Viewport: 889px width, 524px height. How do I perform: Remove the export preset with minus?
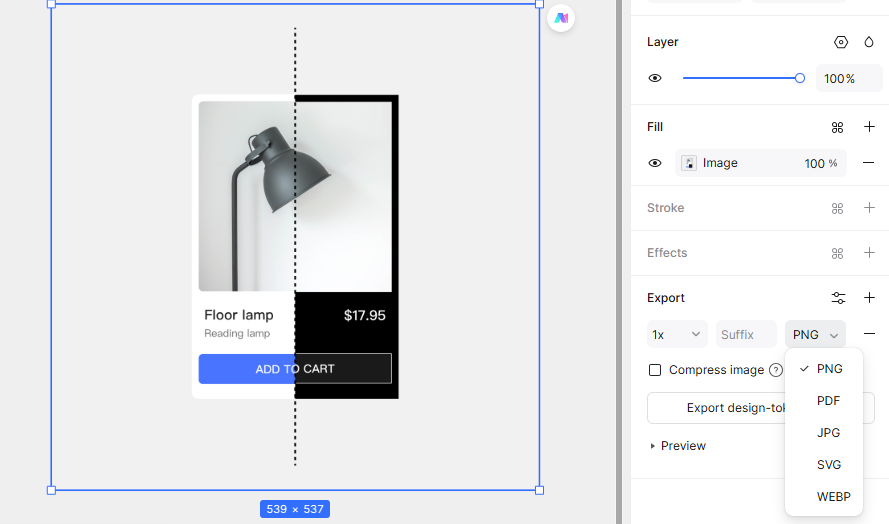869,334
